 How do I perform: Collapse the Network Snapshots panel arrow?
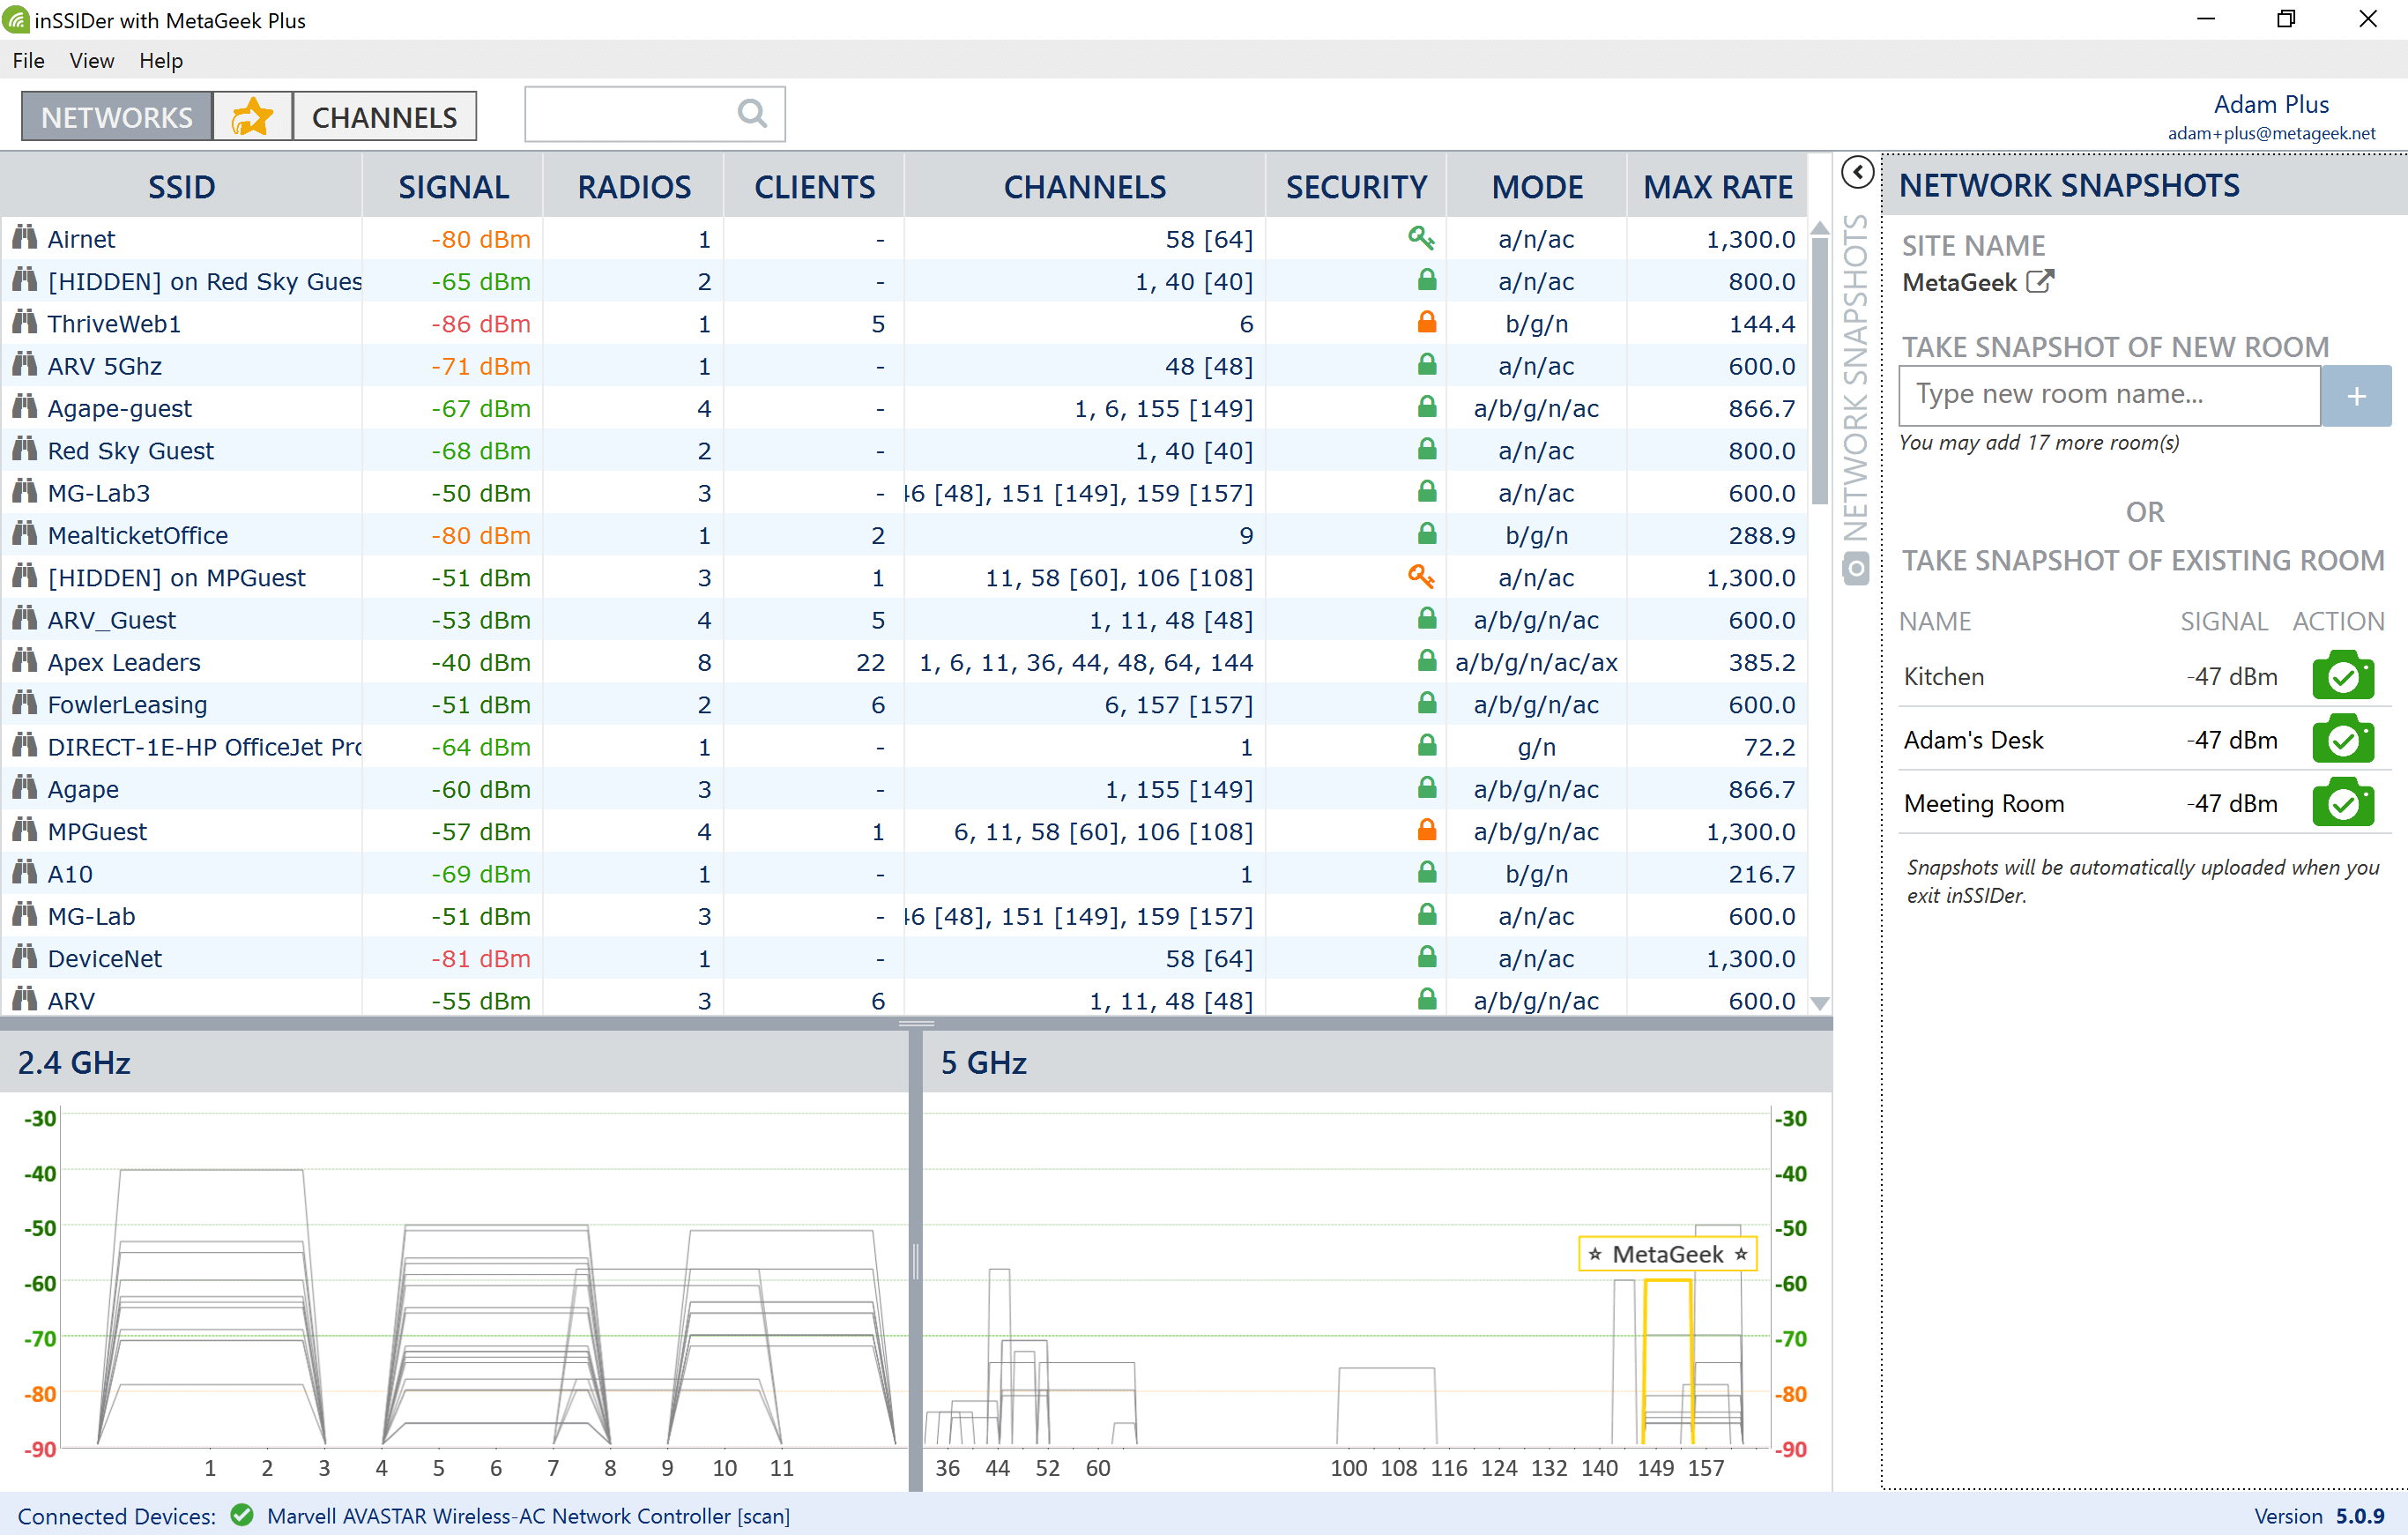point(1856,172)
